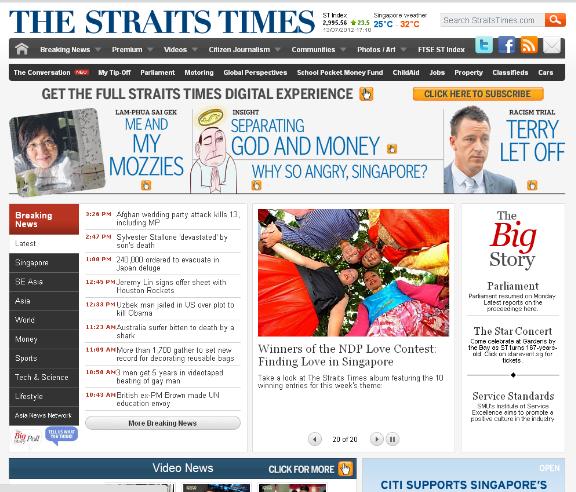Open The Conversation in the secondary nav bar
This screenshot has width=576, height=492.
[42, 72]
